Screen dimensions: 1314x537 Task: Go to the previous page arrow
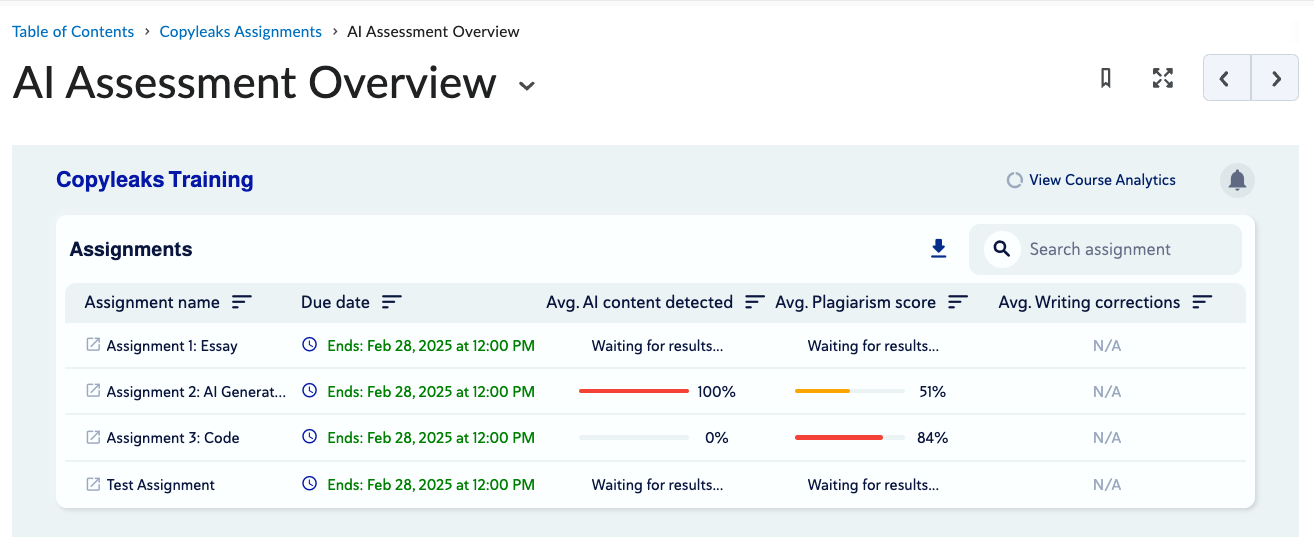(1227, 79)
